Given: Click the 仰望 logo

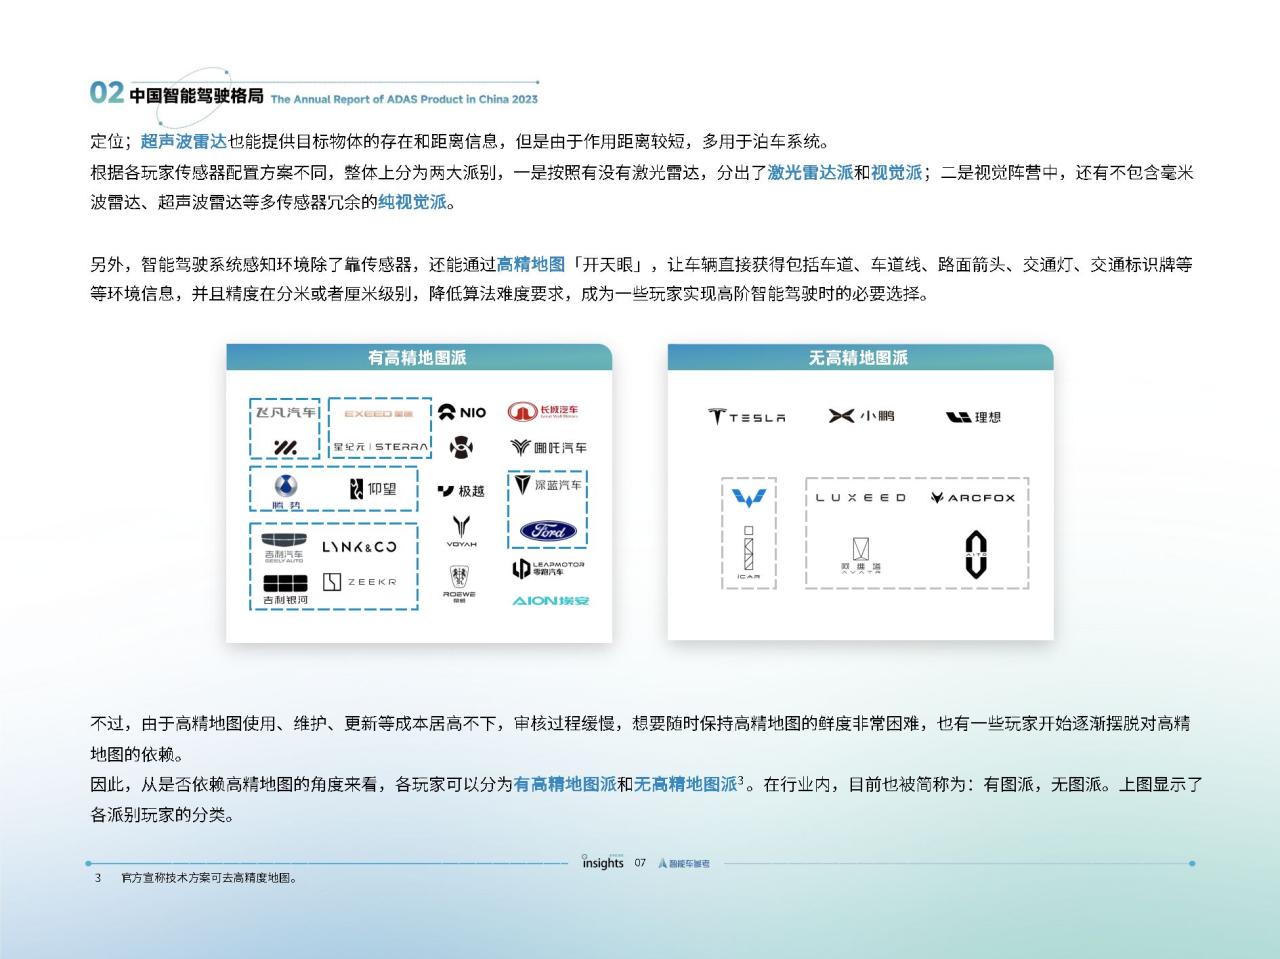Looking at the screenshot, I should coord(373,489).
